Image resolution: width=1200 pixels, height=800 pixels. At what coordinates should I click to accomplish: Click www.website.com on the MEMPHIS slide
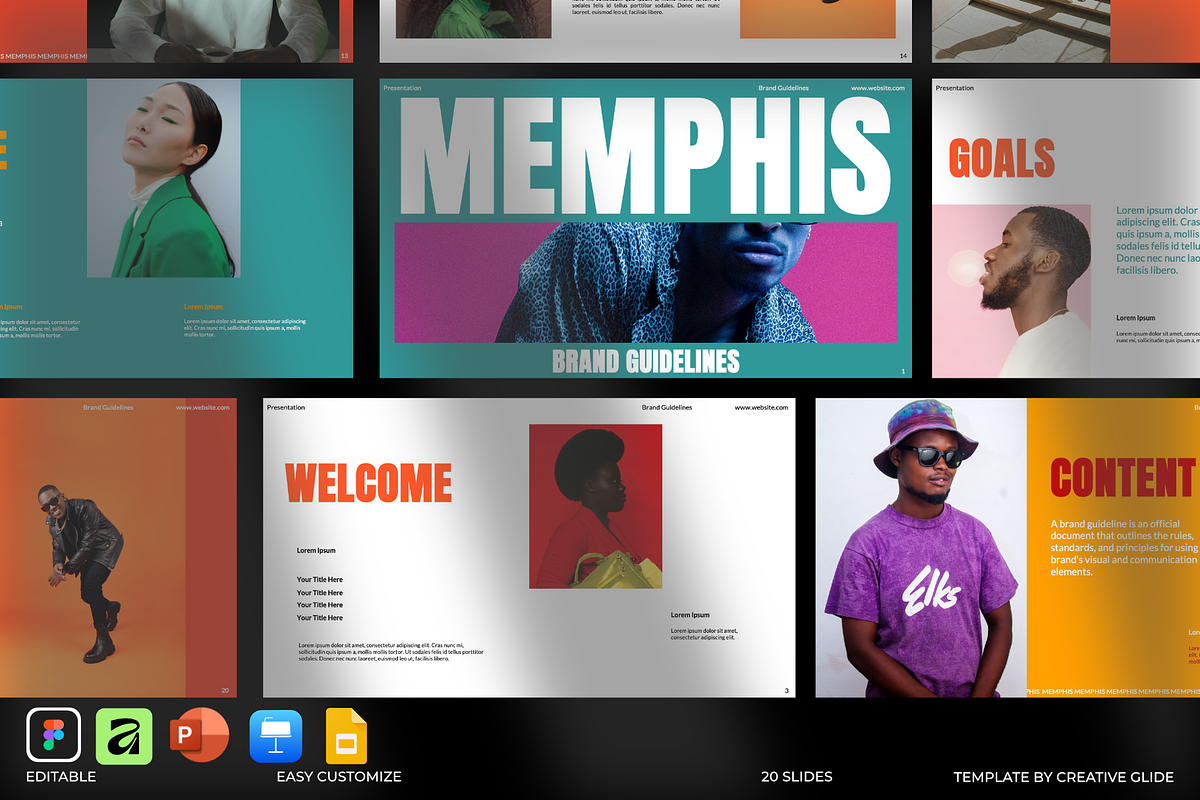click(x=877, y=88)
